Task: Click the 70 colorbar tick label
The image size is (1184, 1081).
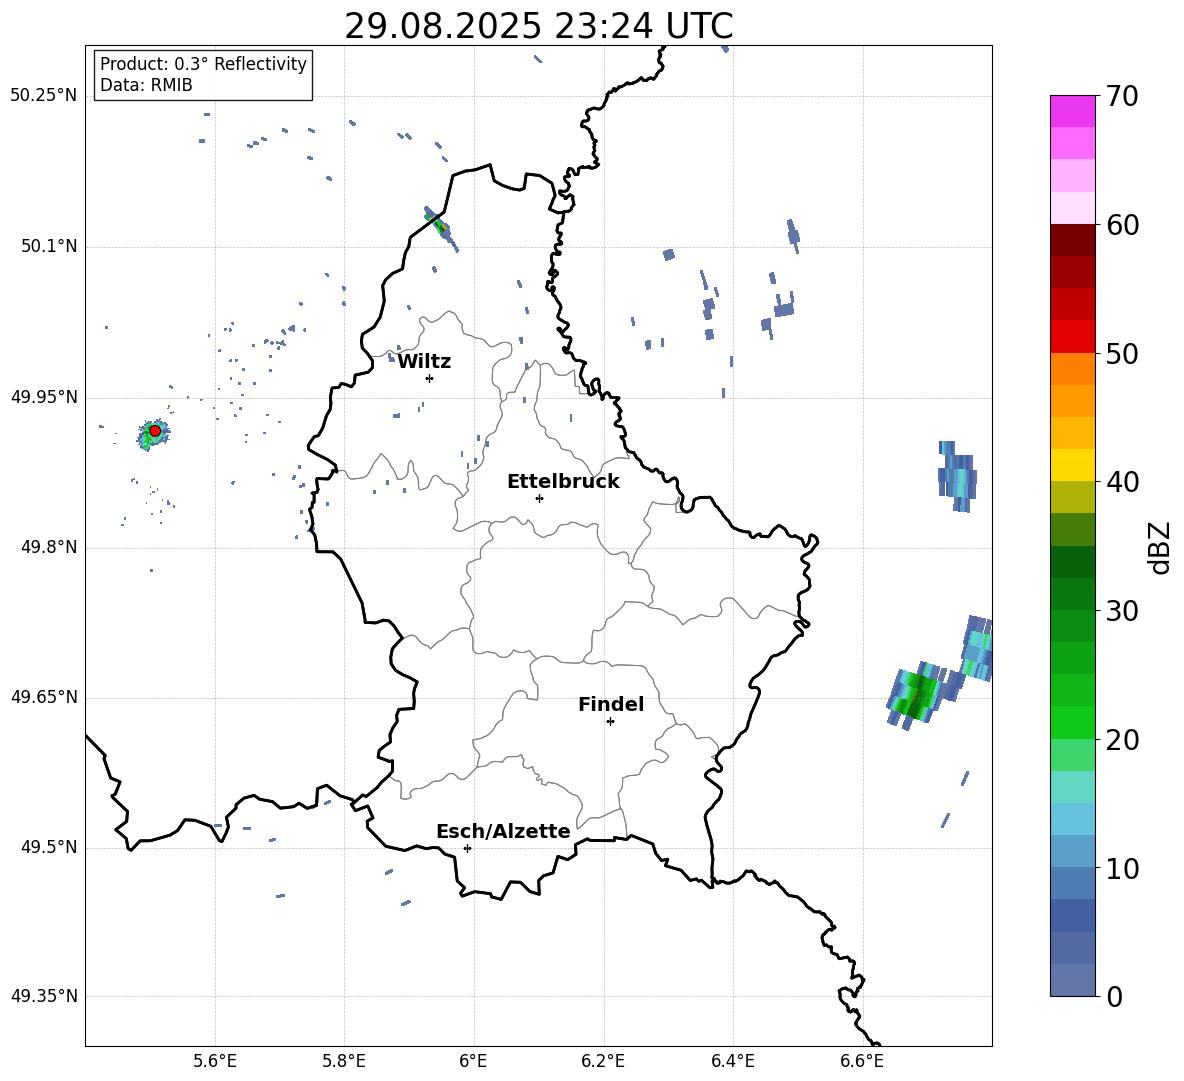Action: [x=1121, y=97]
